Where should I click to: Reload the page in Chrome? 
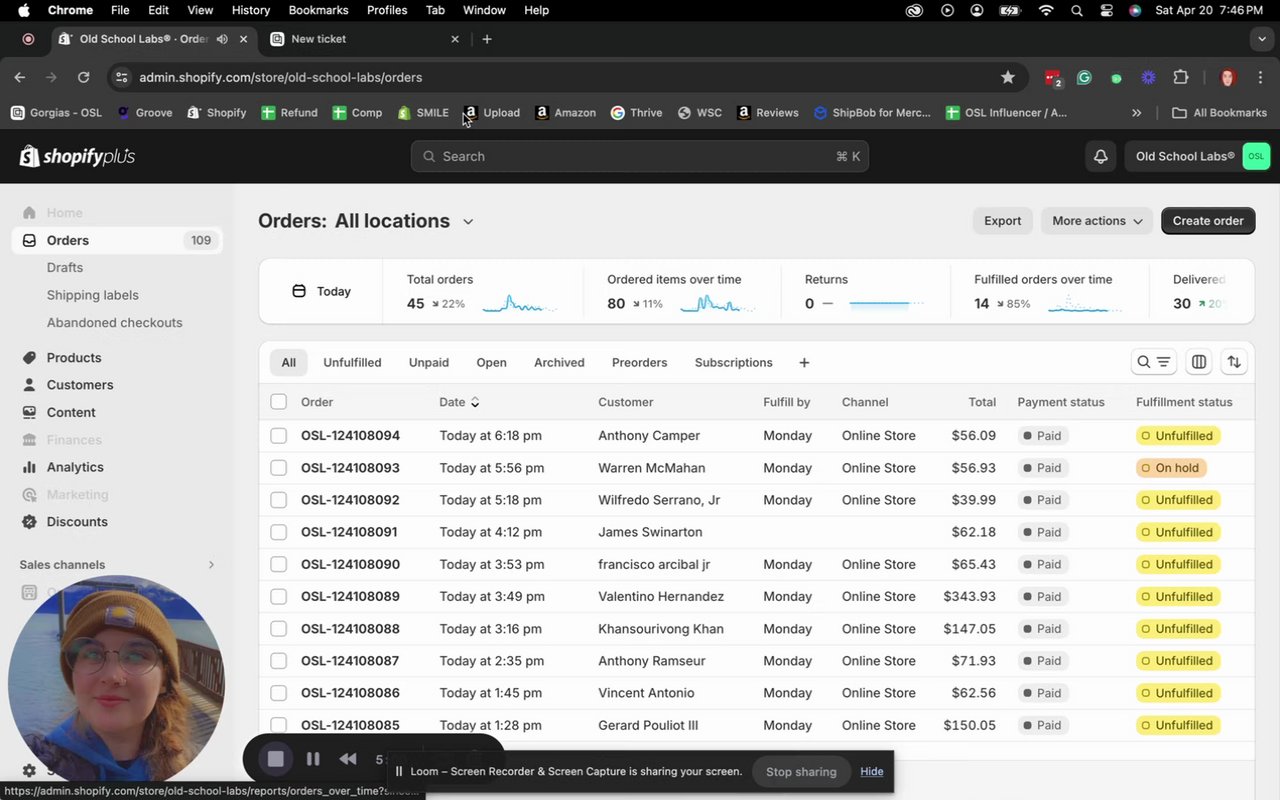[x=84, y=77]
